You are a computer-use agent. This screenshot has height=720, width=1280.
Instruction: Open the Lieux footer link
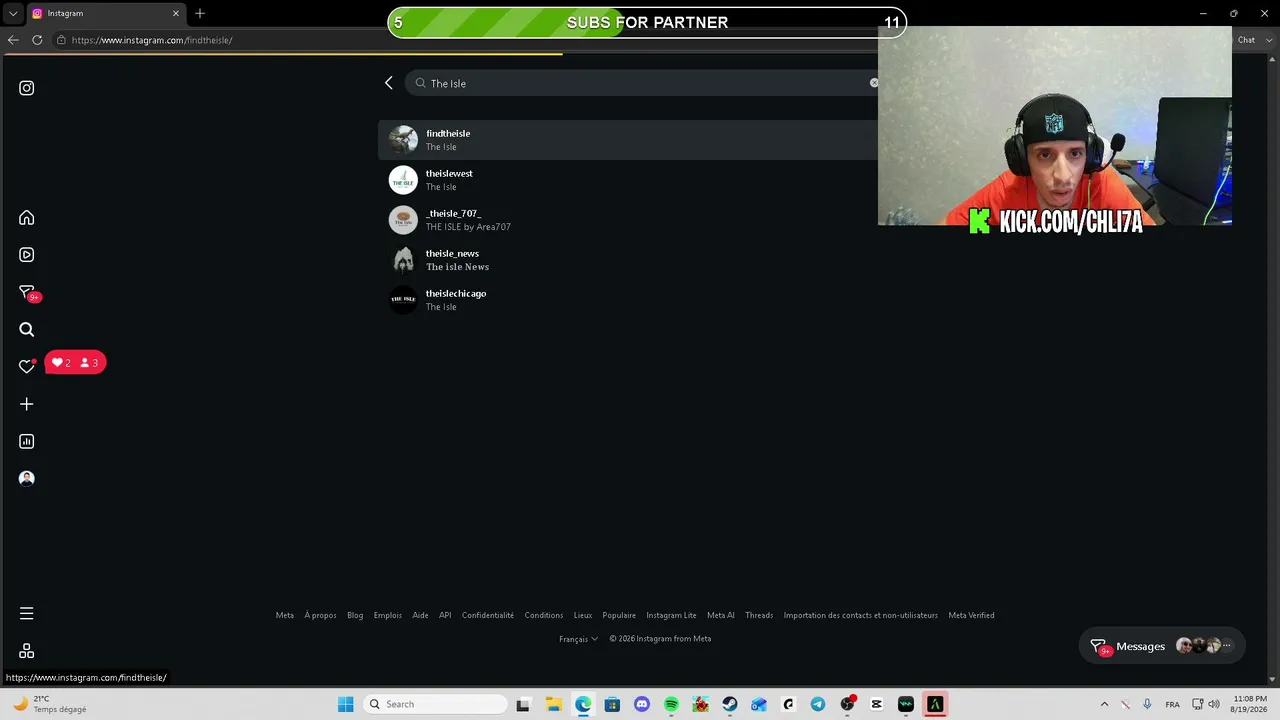point(583,616)
